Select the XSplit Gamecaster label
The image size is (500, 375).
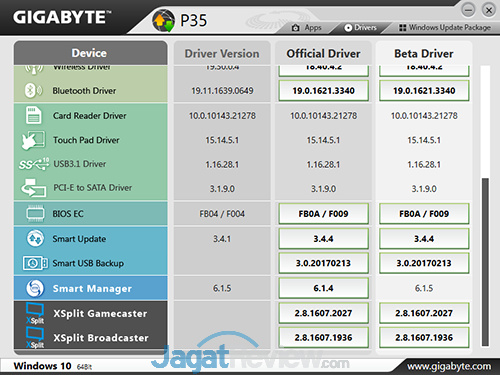click(x=100, y=313)
